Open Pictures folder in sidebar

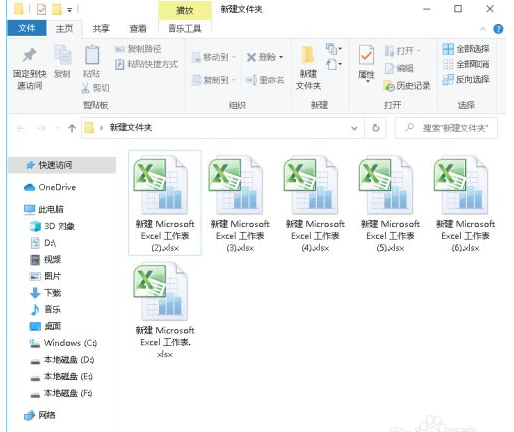(45, 276)
